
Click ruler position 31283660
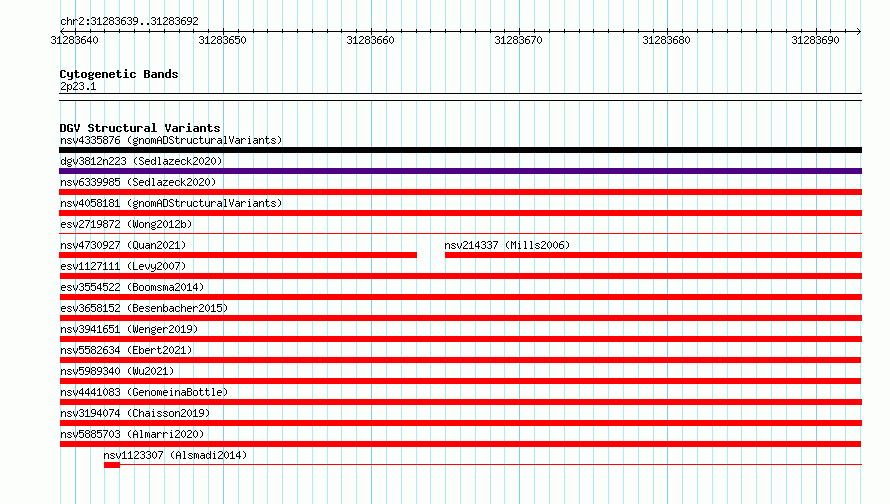(x=370, y=40)
